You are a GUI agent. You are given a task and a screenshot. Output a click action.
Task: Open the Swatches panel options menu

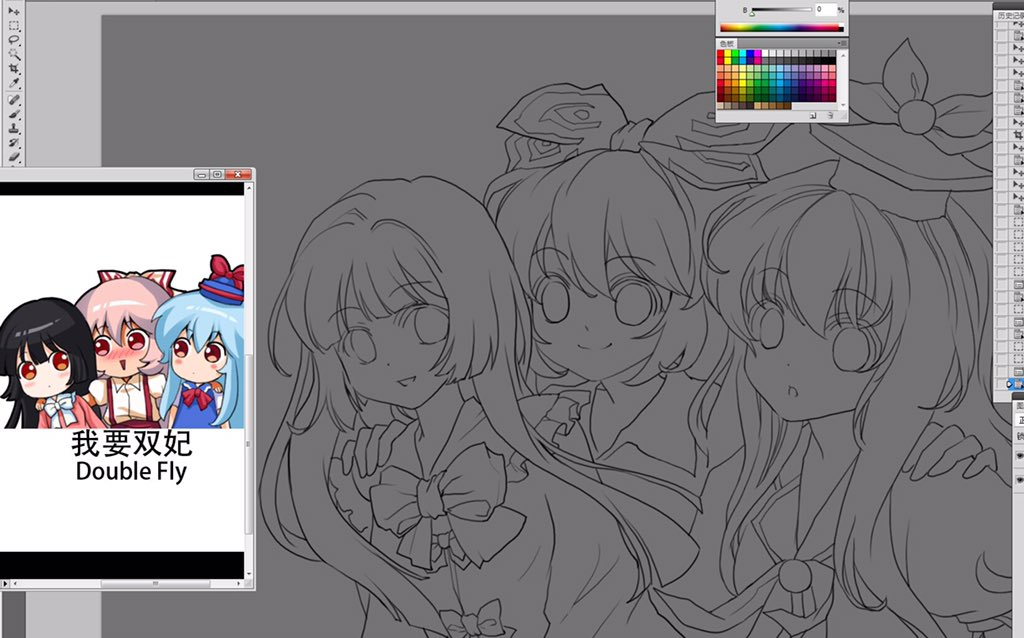point(842,44)
